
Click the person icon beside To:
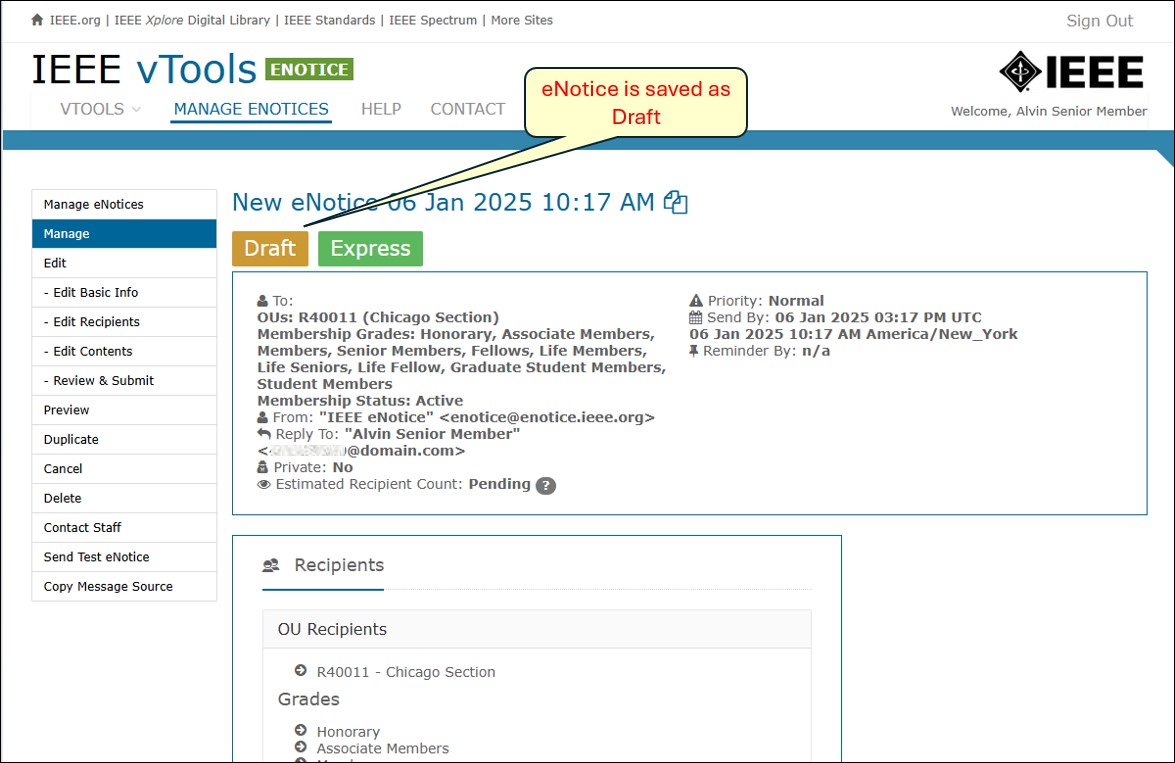(262, 301)
